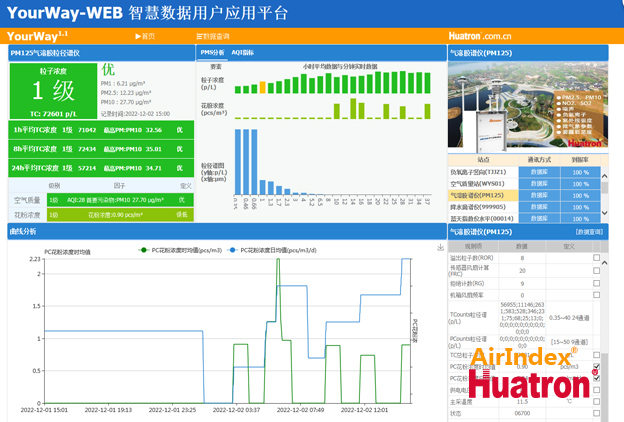Switch to the PMS分析 tab
The width and height of the screenshot is (624, 422).
[x=212, y=51]
